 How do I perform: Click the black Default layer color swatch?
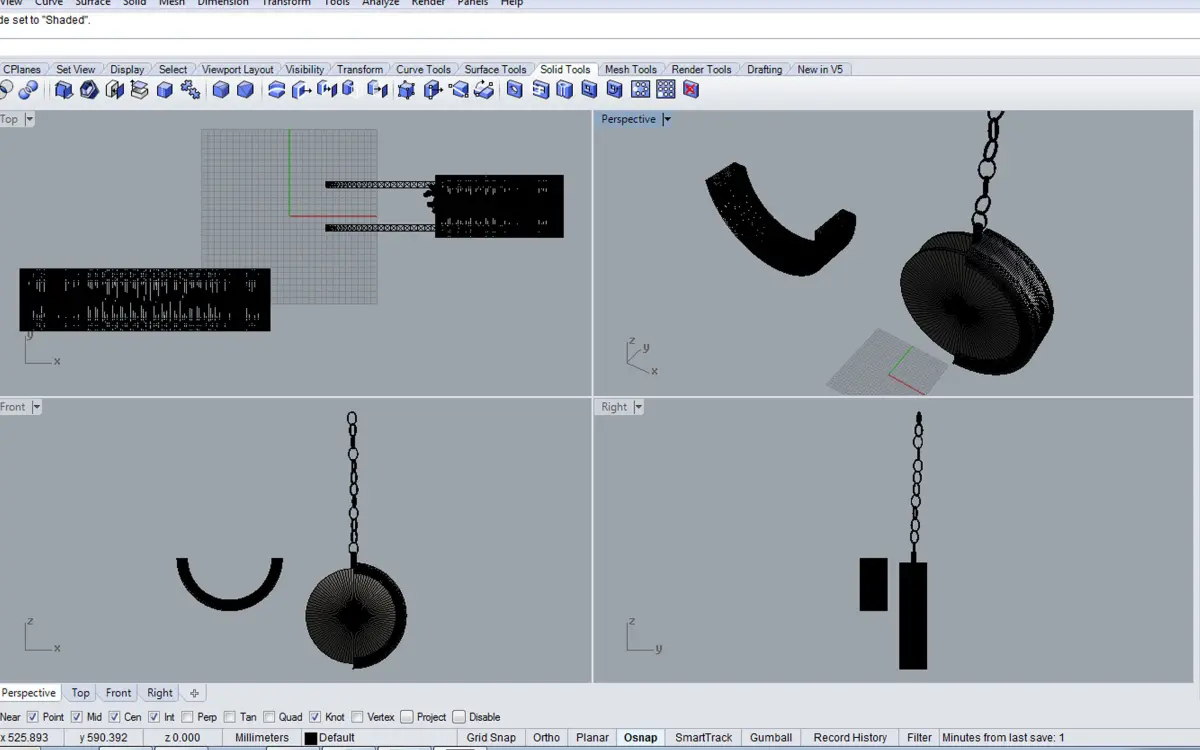point(310,738)
